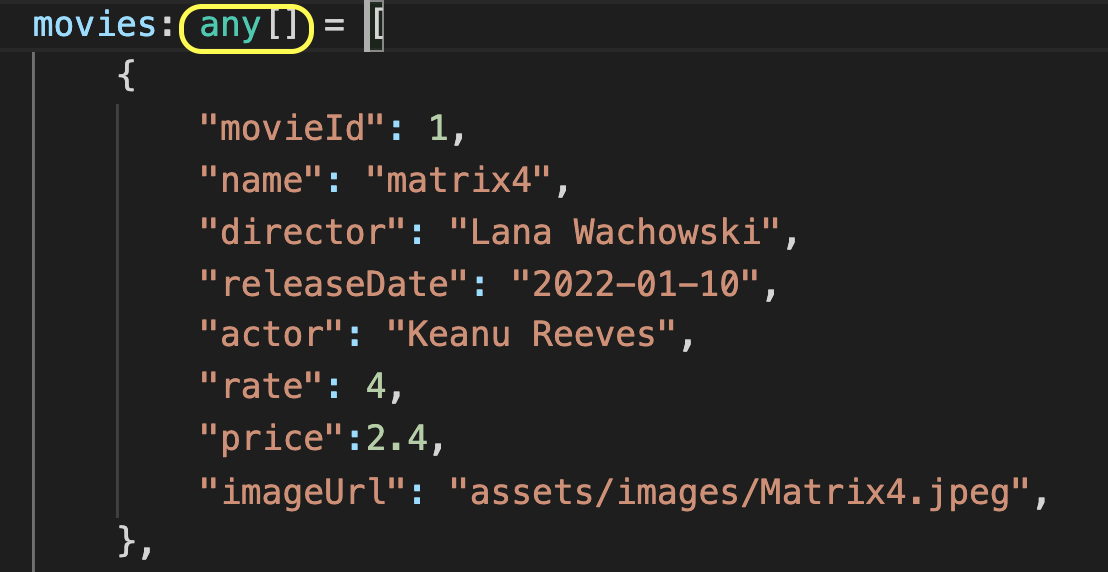The width and height of the screenshot is (1108, 572).
Task: Click the movies variable name
Action: click(x=94, y=28)
